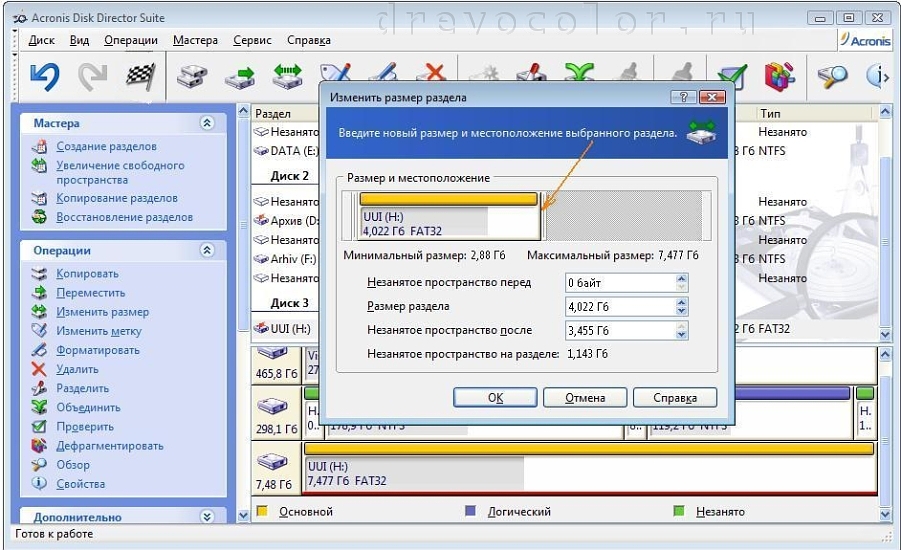Viewport: 901px width, 550px height.
Task: Click the Отмена button
Action: 585,398
